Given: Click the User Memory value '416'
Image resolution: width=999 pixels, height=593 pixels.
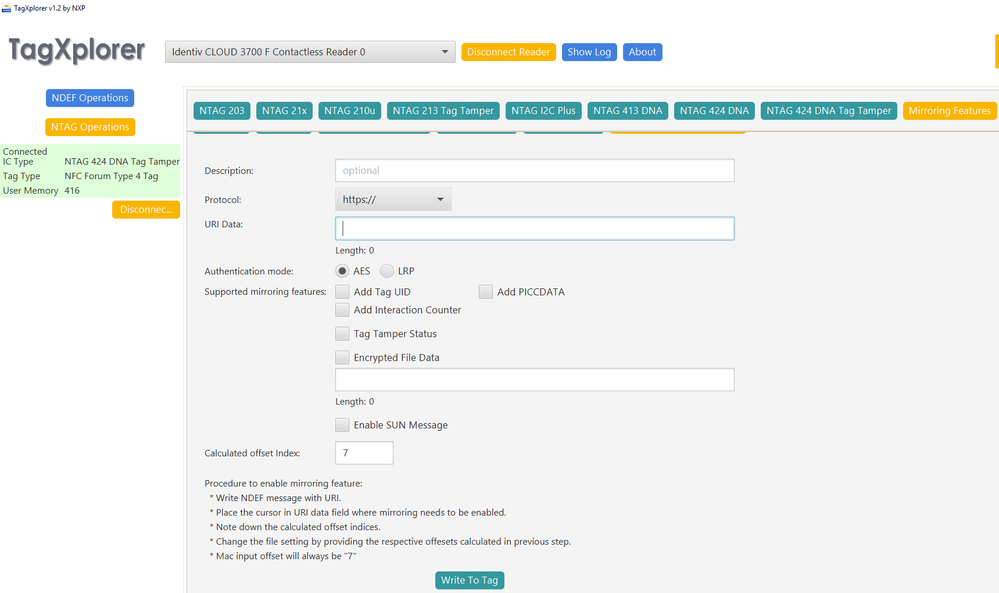Looking at the screenshot, I should pyautogui.click(x=72, y=190).
